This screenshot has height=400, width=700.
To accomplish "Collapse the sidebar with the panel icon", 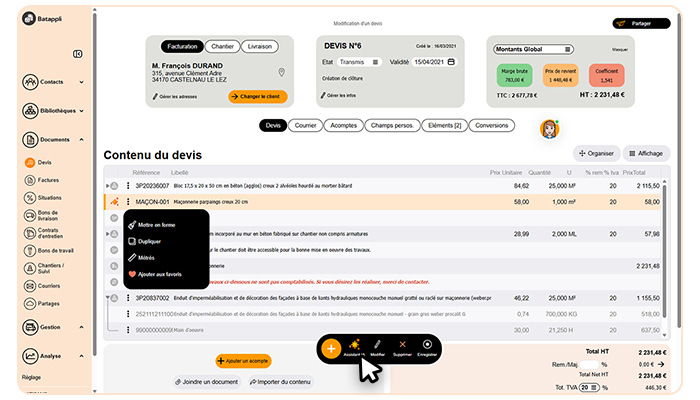I will [x=78, y=54].
